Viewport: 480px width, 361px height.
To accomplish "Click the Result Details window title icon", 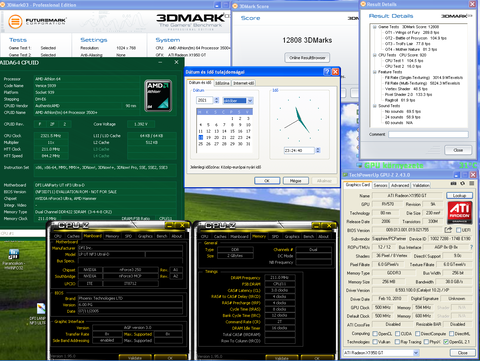I will tap(363, 4).
